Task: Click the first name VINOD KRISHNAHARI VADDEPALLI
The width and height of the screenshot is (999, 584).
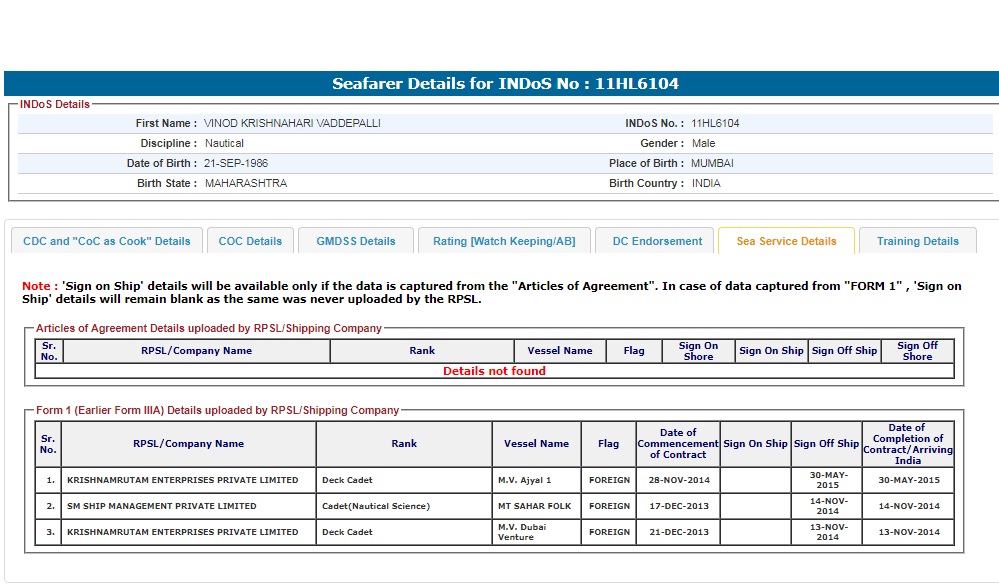Action: pyautogui.click(x=292, y=124)
